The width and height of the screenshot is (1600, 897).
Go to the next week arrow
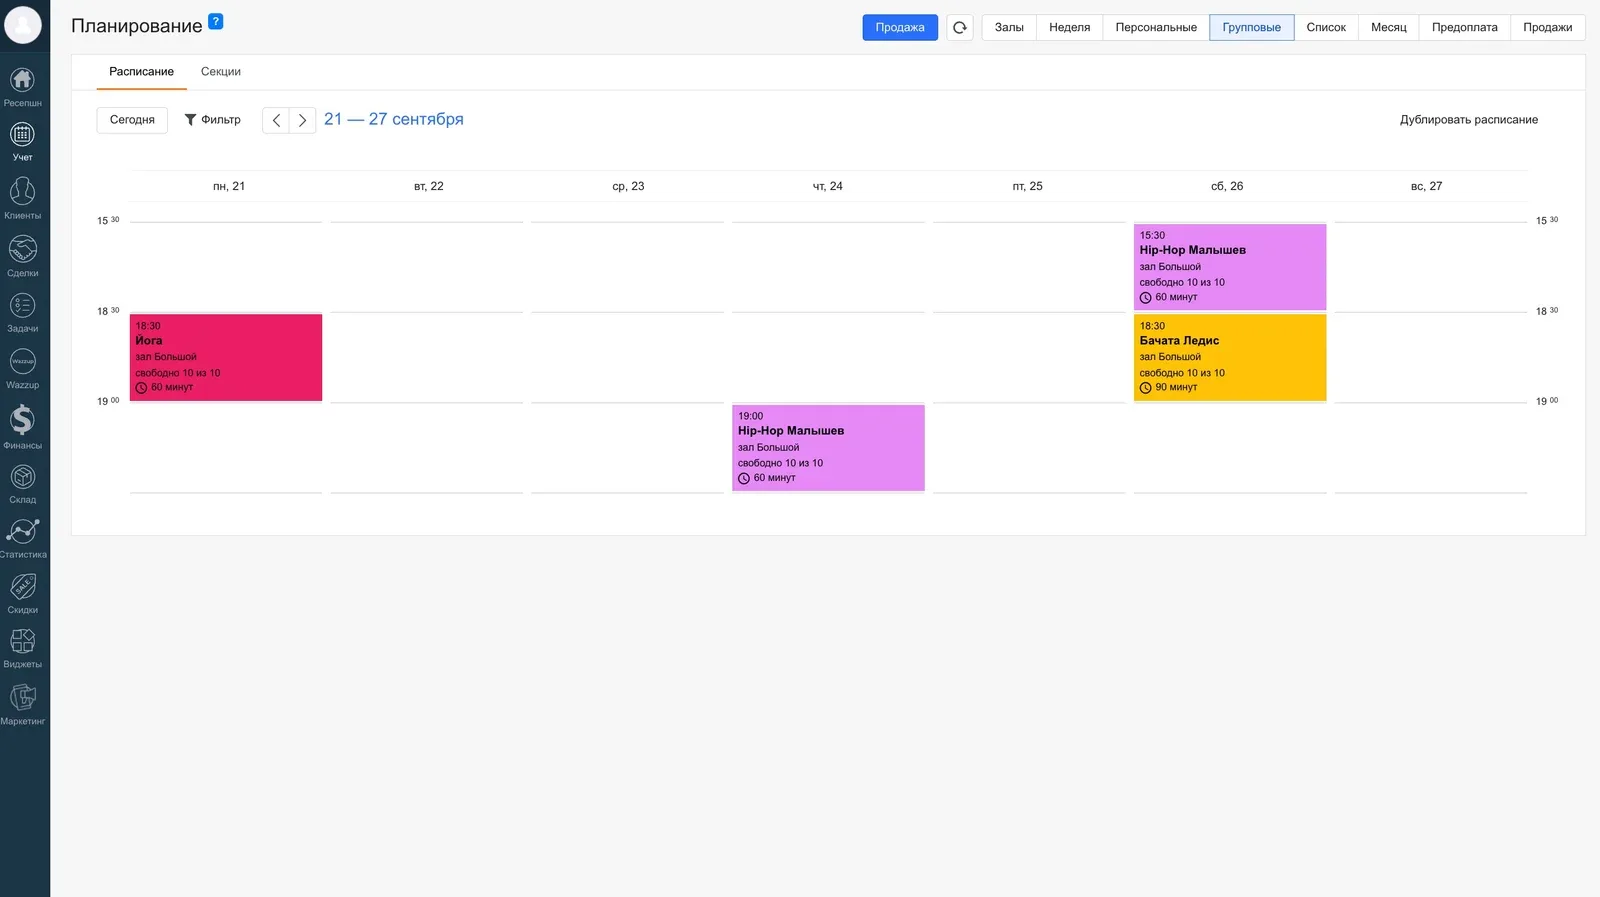(x=303, y=120)
